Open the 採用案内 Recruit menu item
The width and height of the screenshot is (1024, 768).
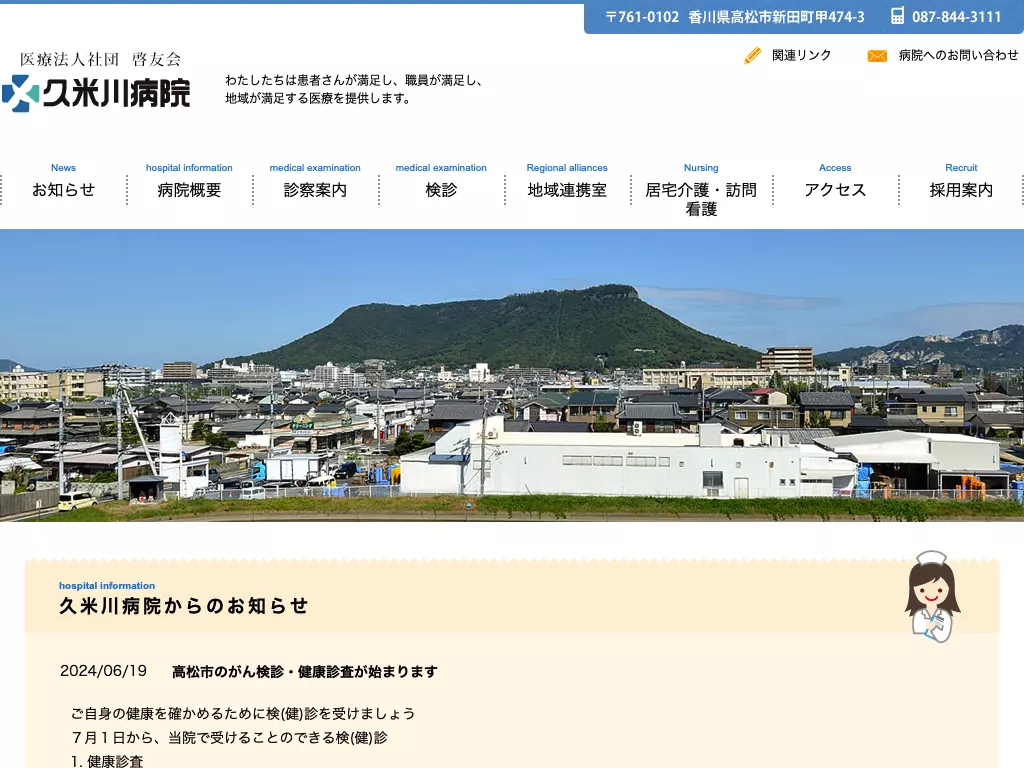(x=961, y=182)
